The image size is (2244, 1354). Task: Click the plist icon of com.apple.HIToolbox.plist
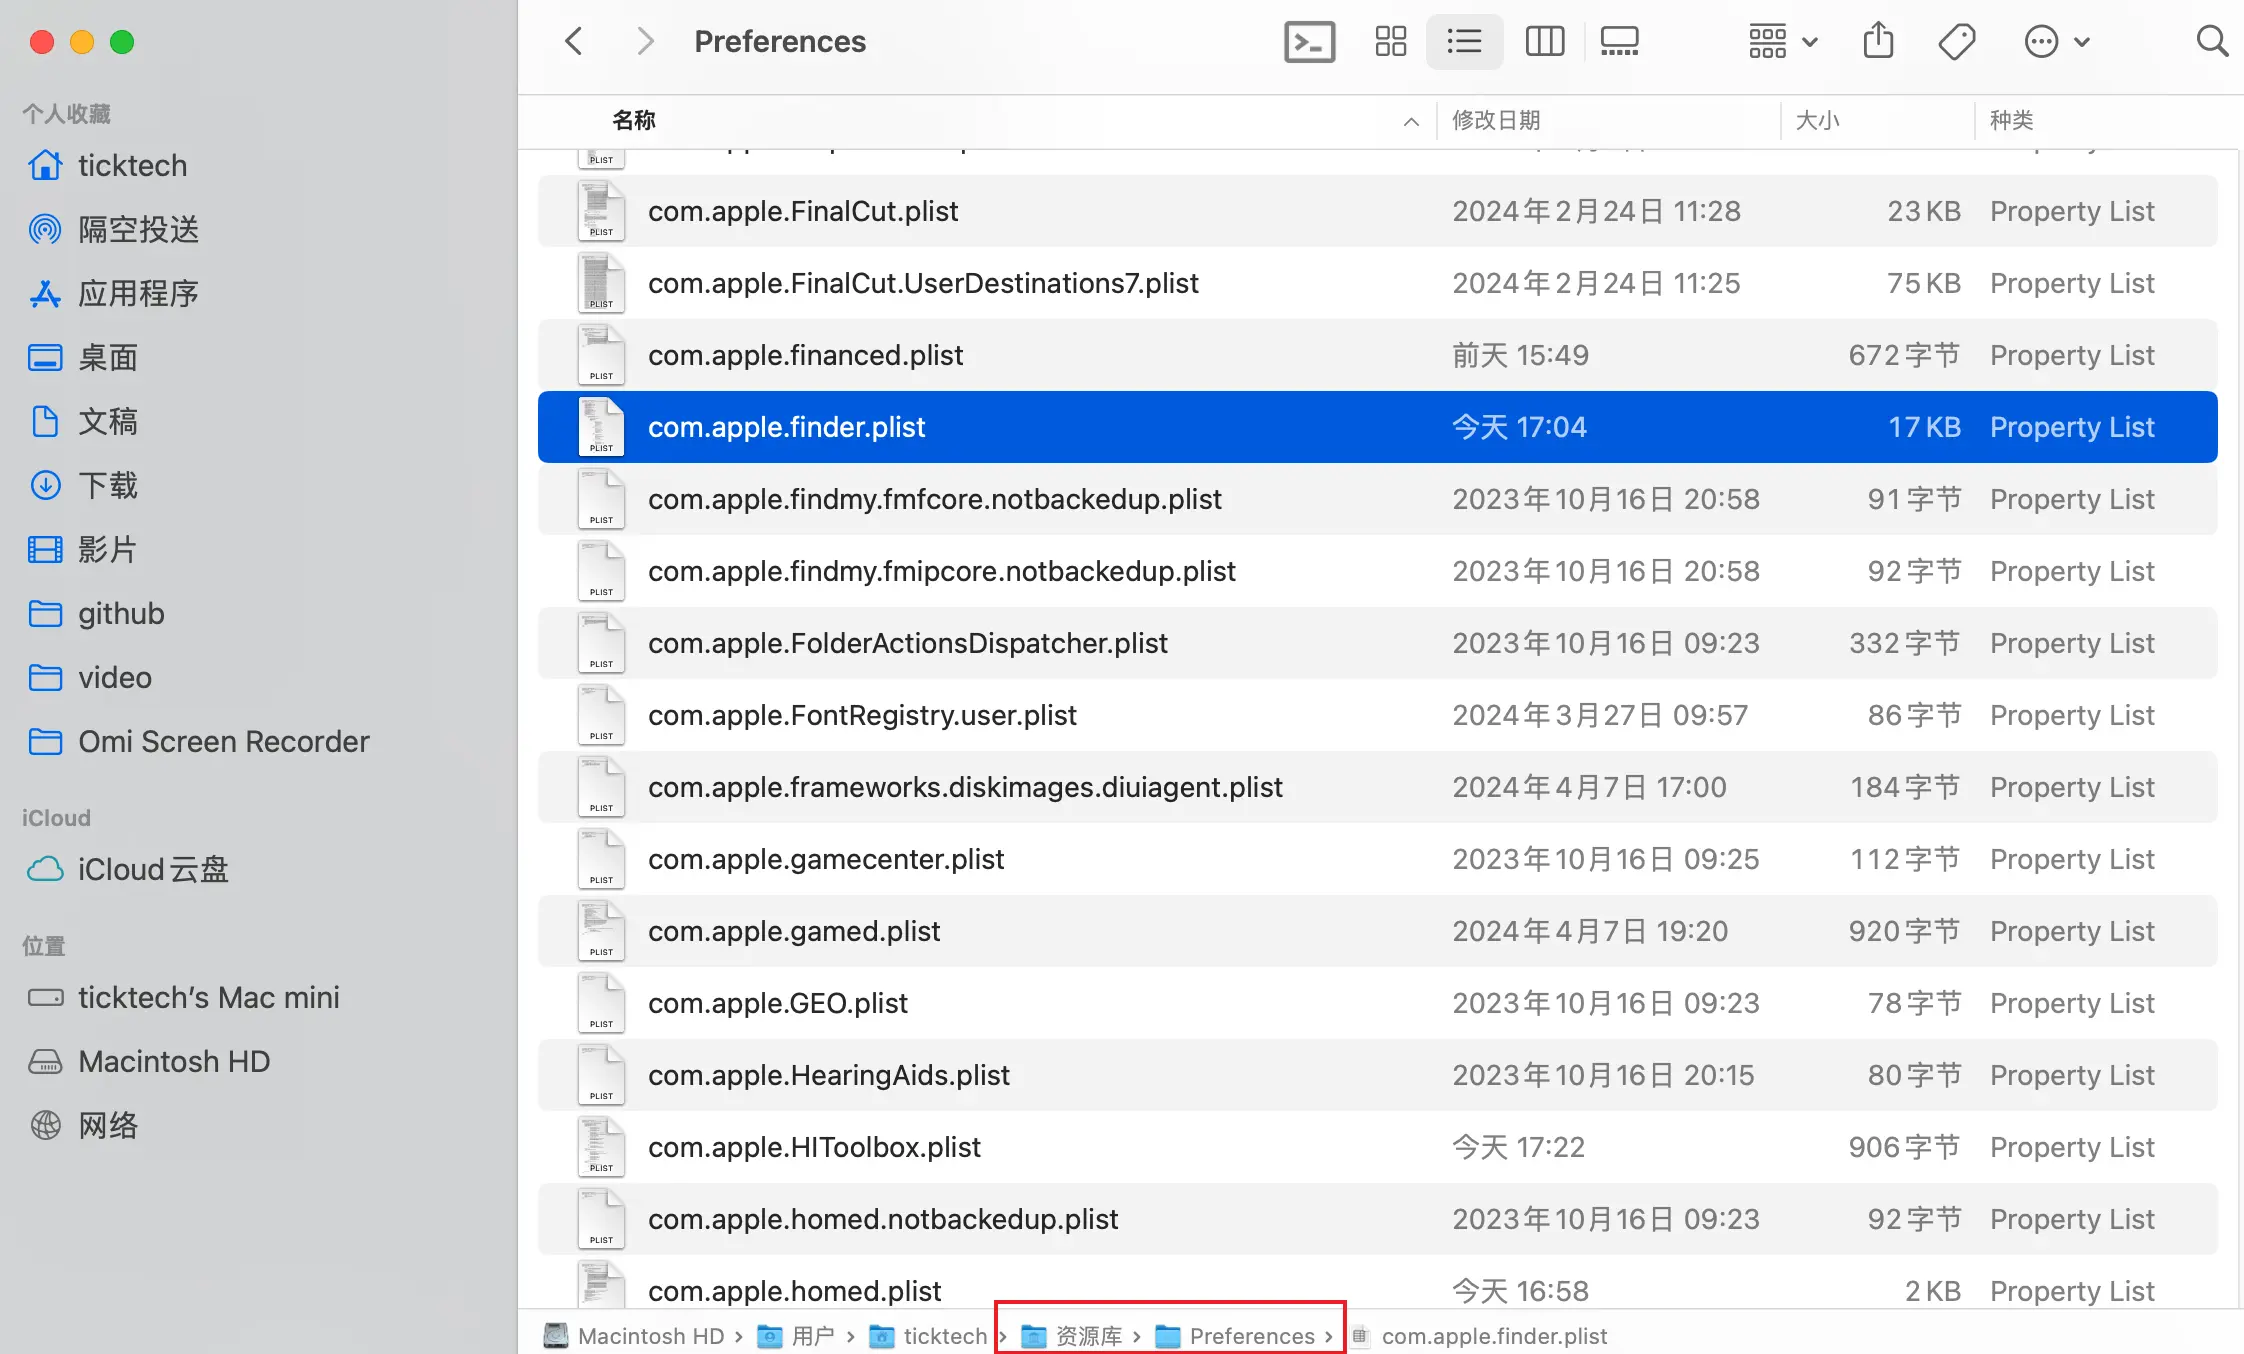601,1147
